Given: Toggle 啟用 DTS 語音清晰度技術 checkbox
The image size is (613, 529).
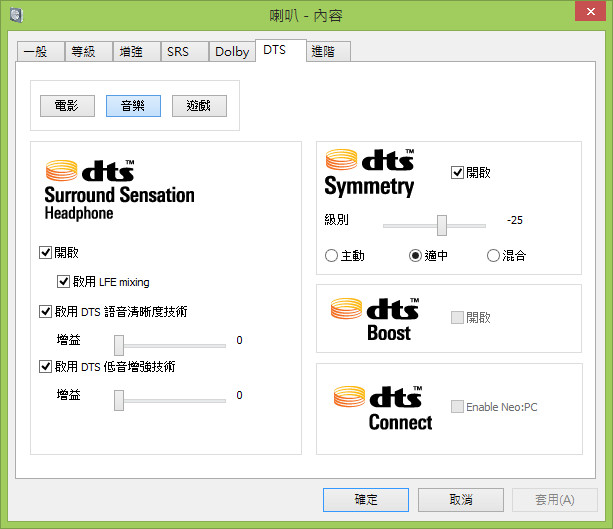Looking at the screenshot, I should coord(45,312).
